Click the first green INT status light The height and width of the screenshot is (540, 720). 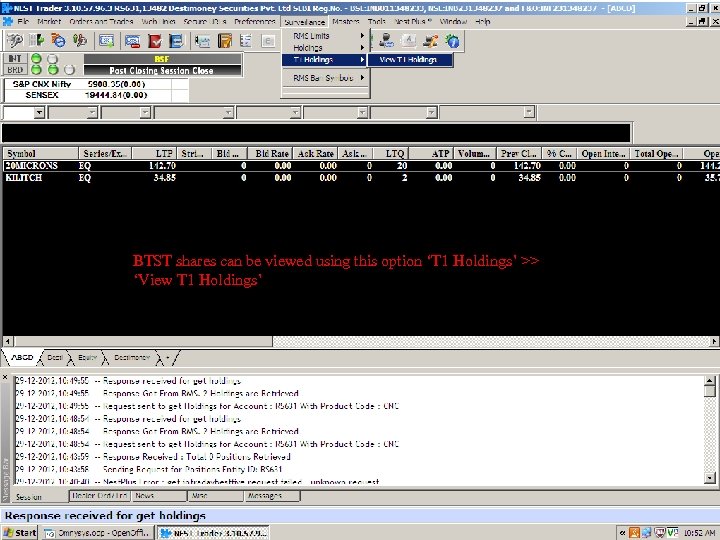click(x=36, y=58)
